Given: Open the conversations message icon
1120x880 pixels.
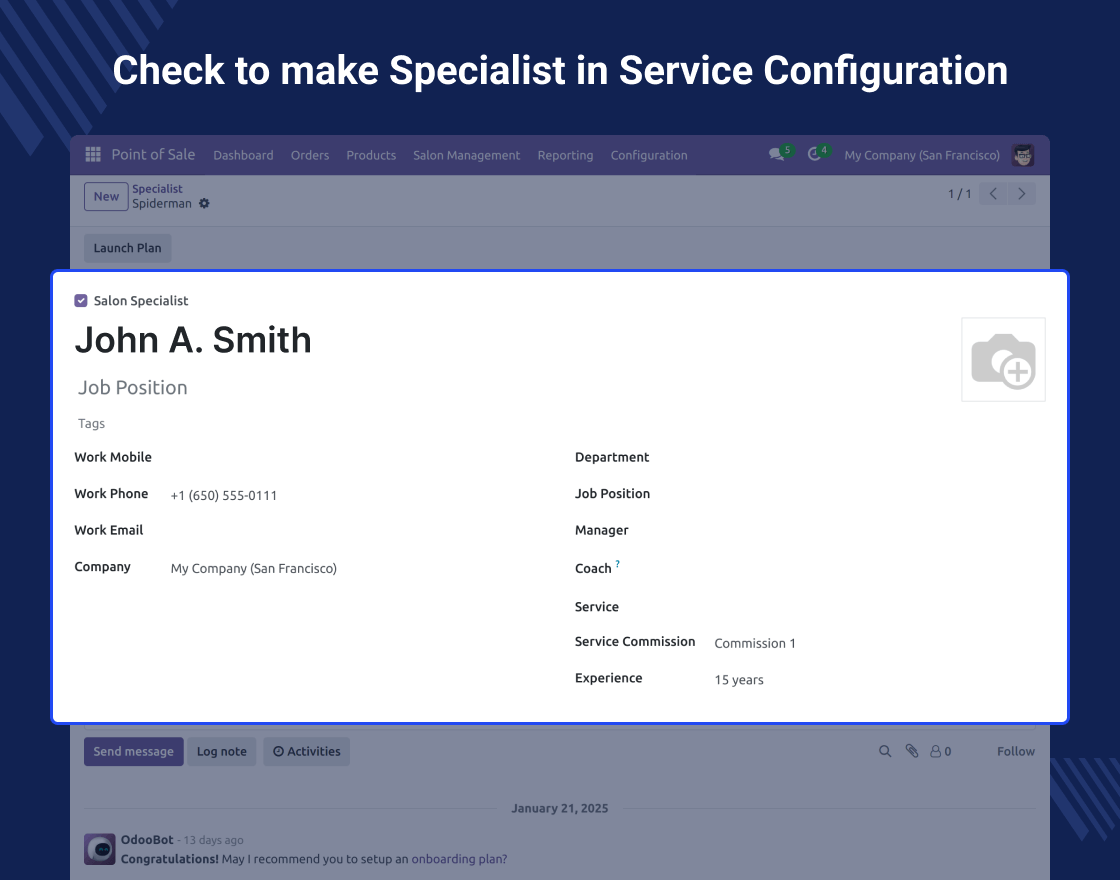Looking at the screenshot, I should coord(776,154).
